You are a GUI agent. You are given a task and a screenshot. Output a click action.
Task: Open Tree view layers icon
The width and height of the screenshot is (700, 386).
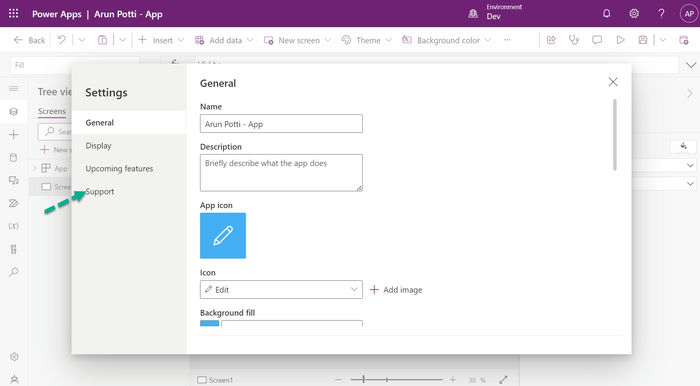[x=14, y=112]
